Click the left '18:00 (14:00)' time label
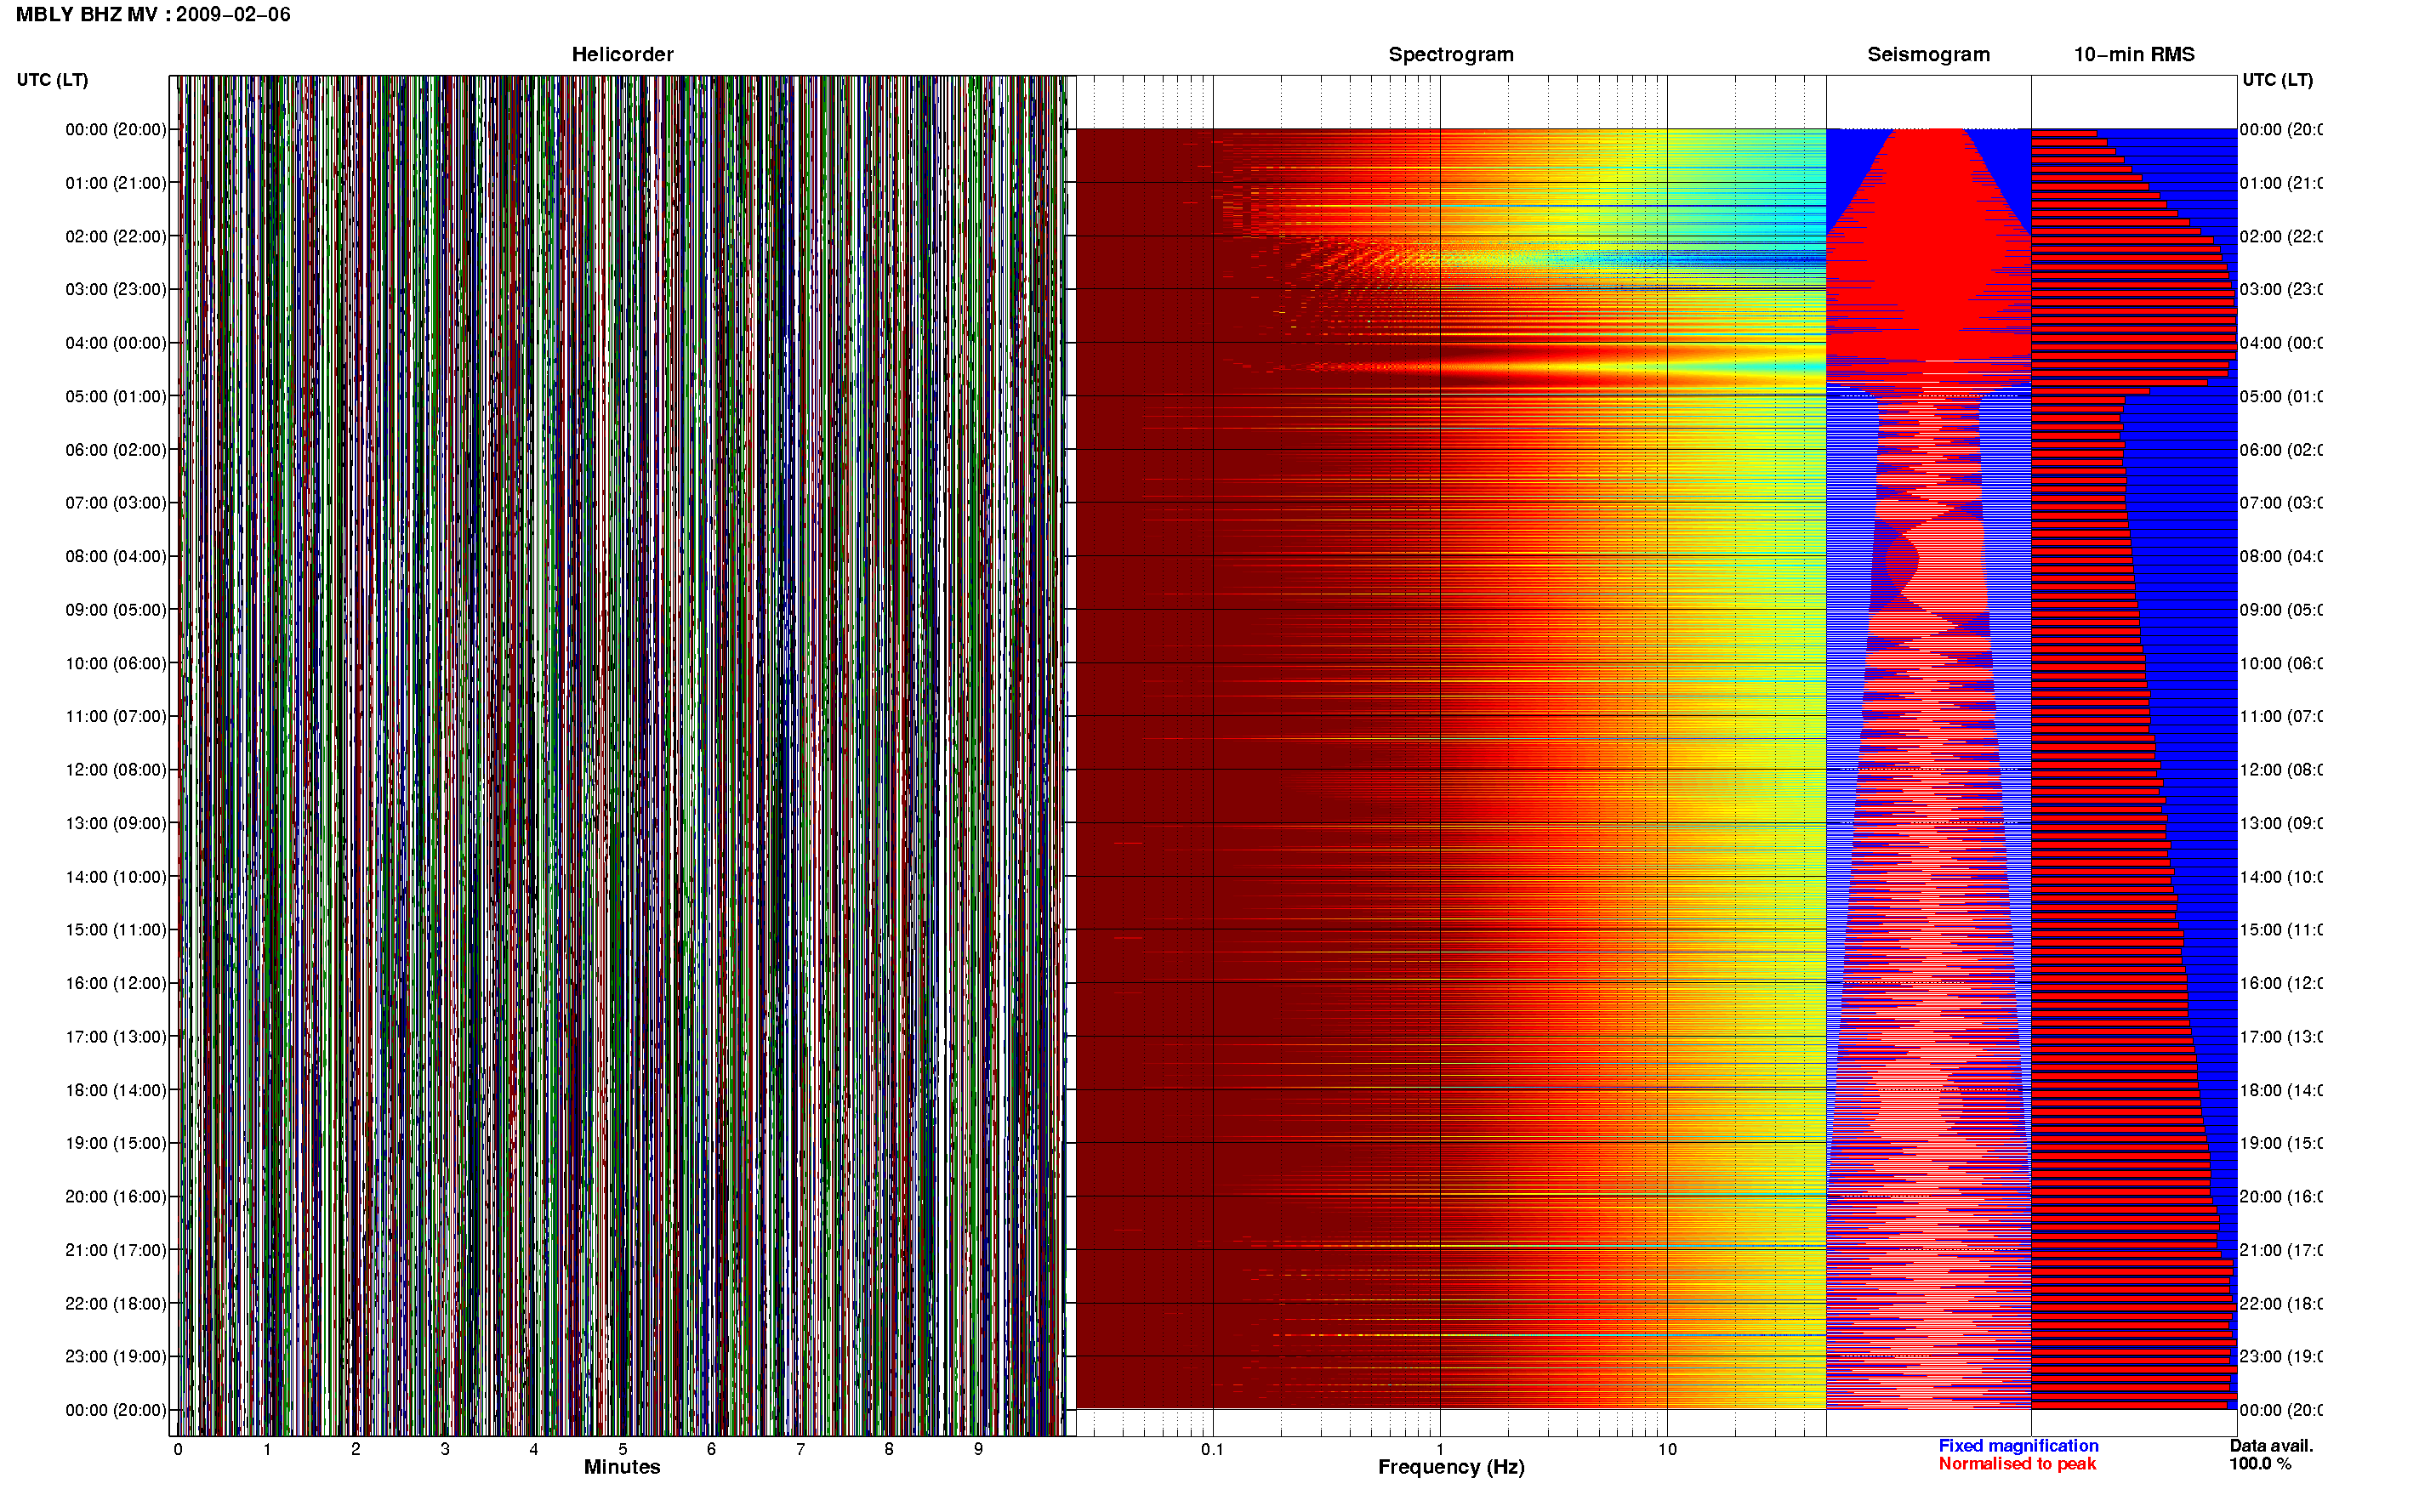The height and width of the screenshot is (1512, 2419). [x=116, y=1090]
